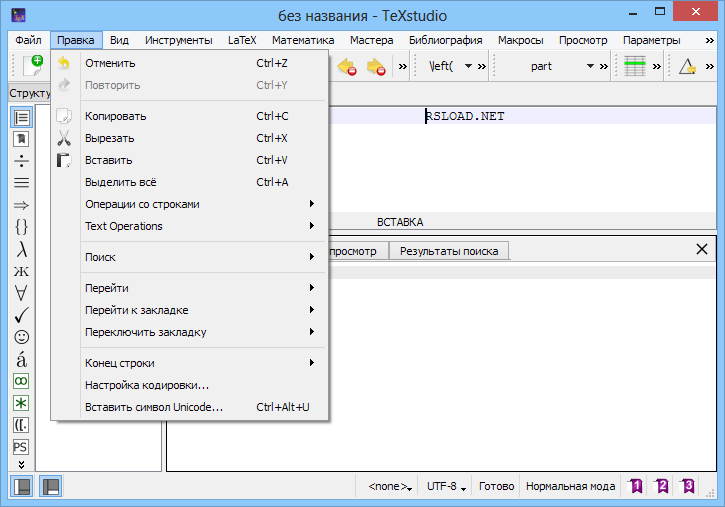Viewport: 725px width, 507px height.
Task: Select the smiley face symbols panel
Action: click(21, 337)
